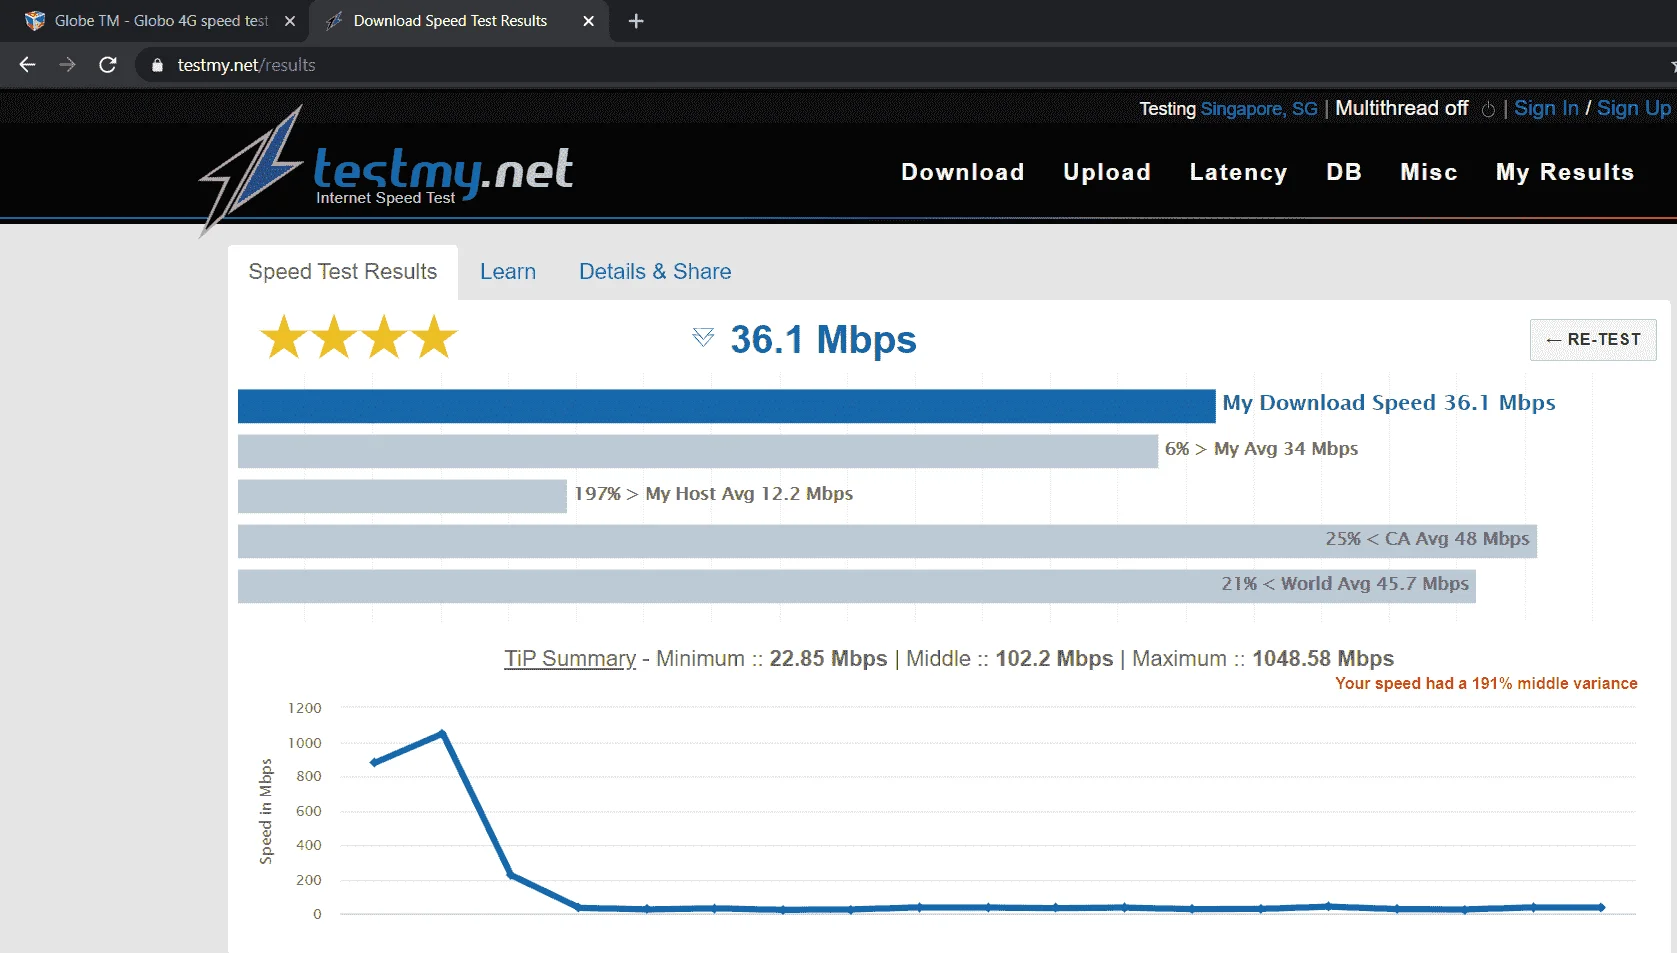The image size is (1677, 953).
Task: Click the CA Avg 48 Mbps bar
Action: point(887,541)
